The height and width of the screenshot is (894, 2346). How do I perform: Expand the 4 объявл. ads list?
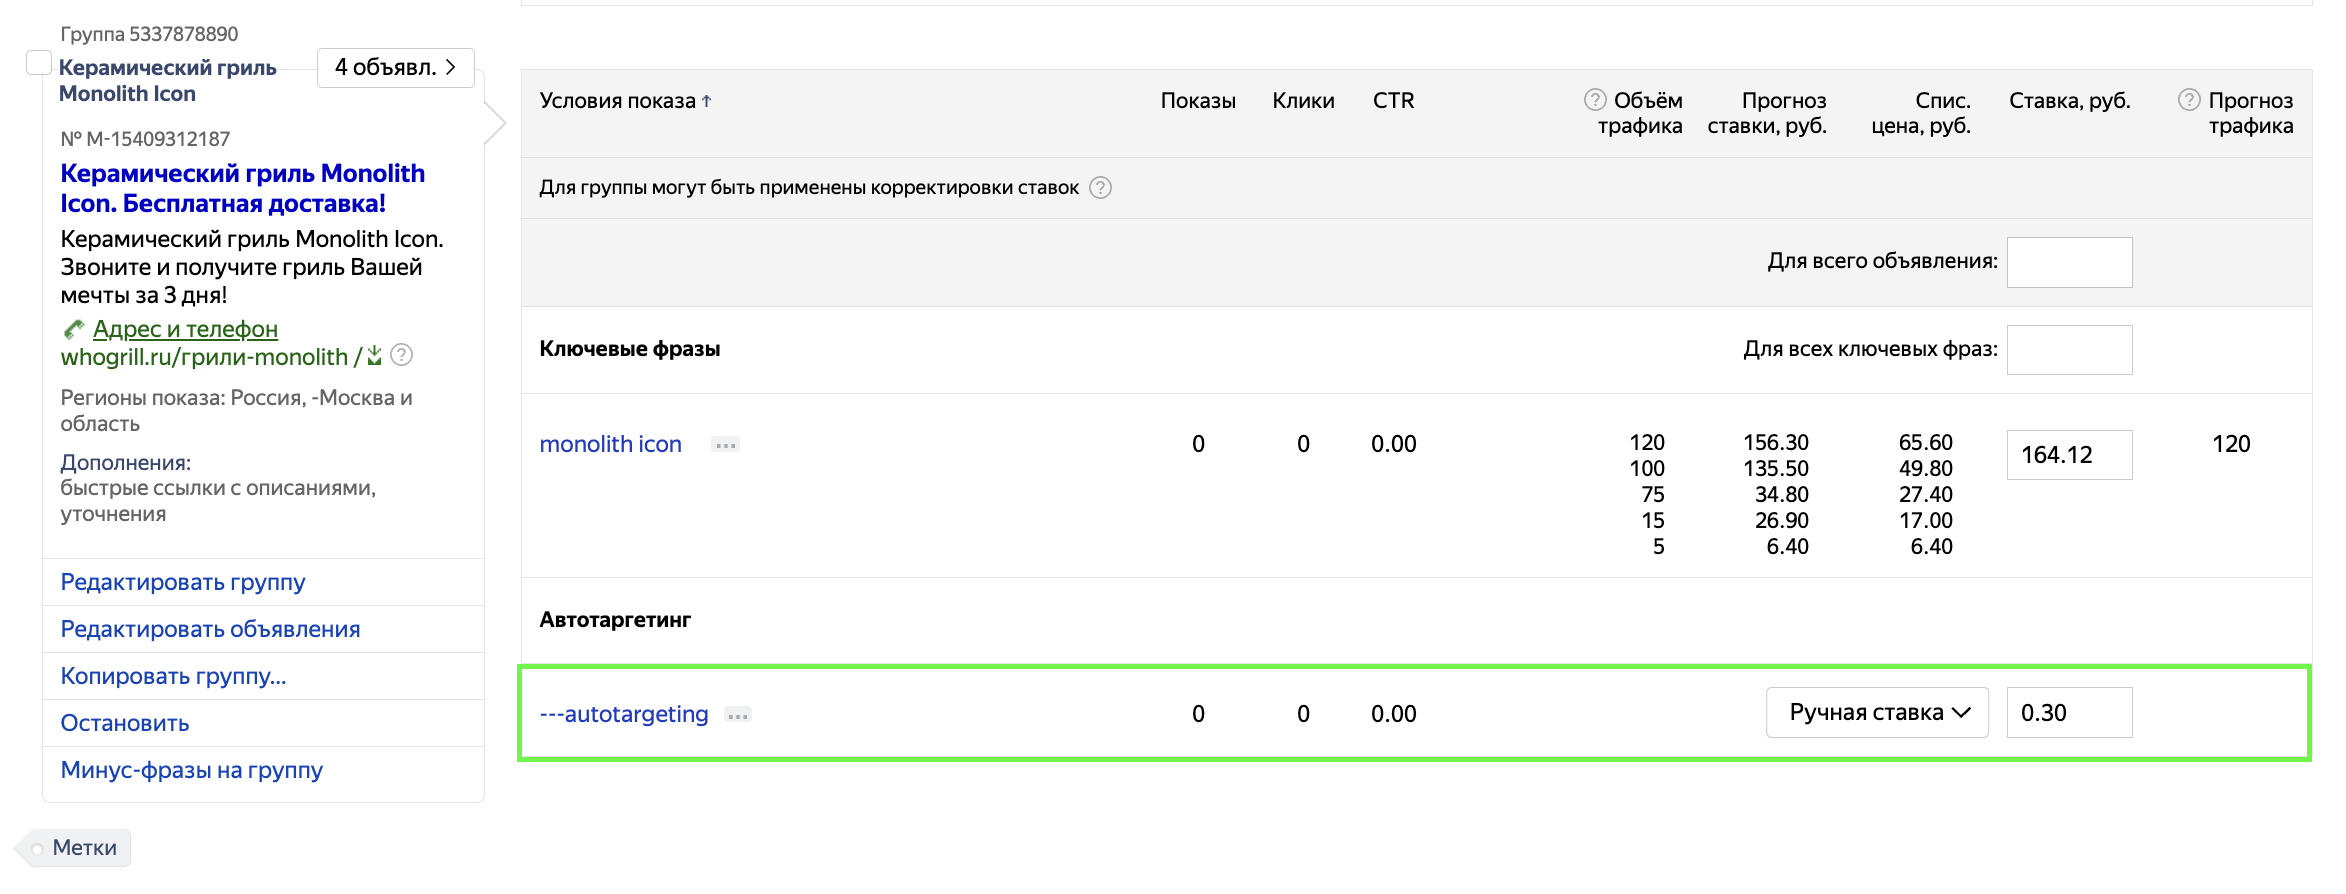tap(395, 68)
